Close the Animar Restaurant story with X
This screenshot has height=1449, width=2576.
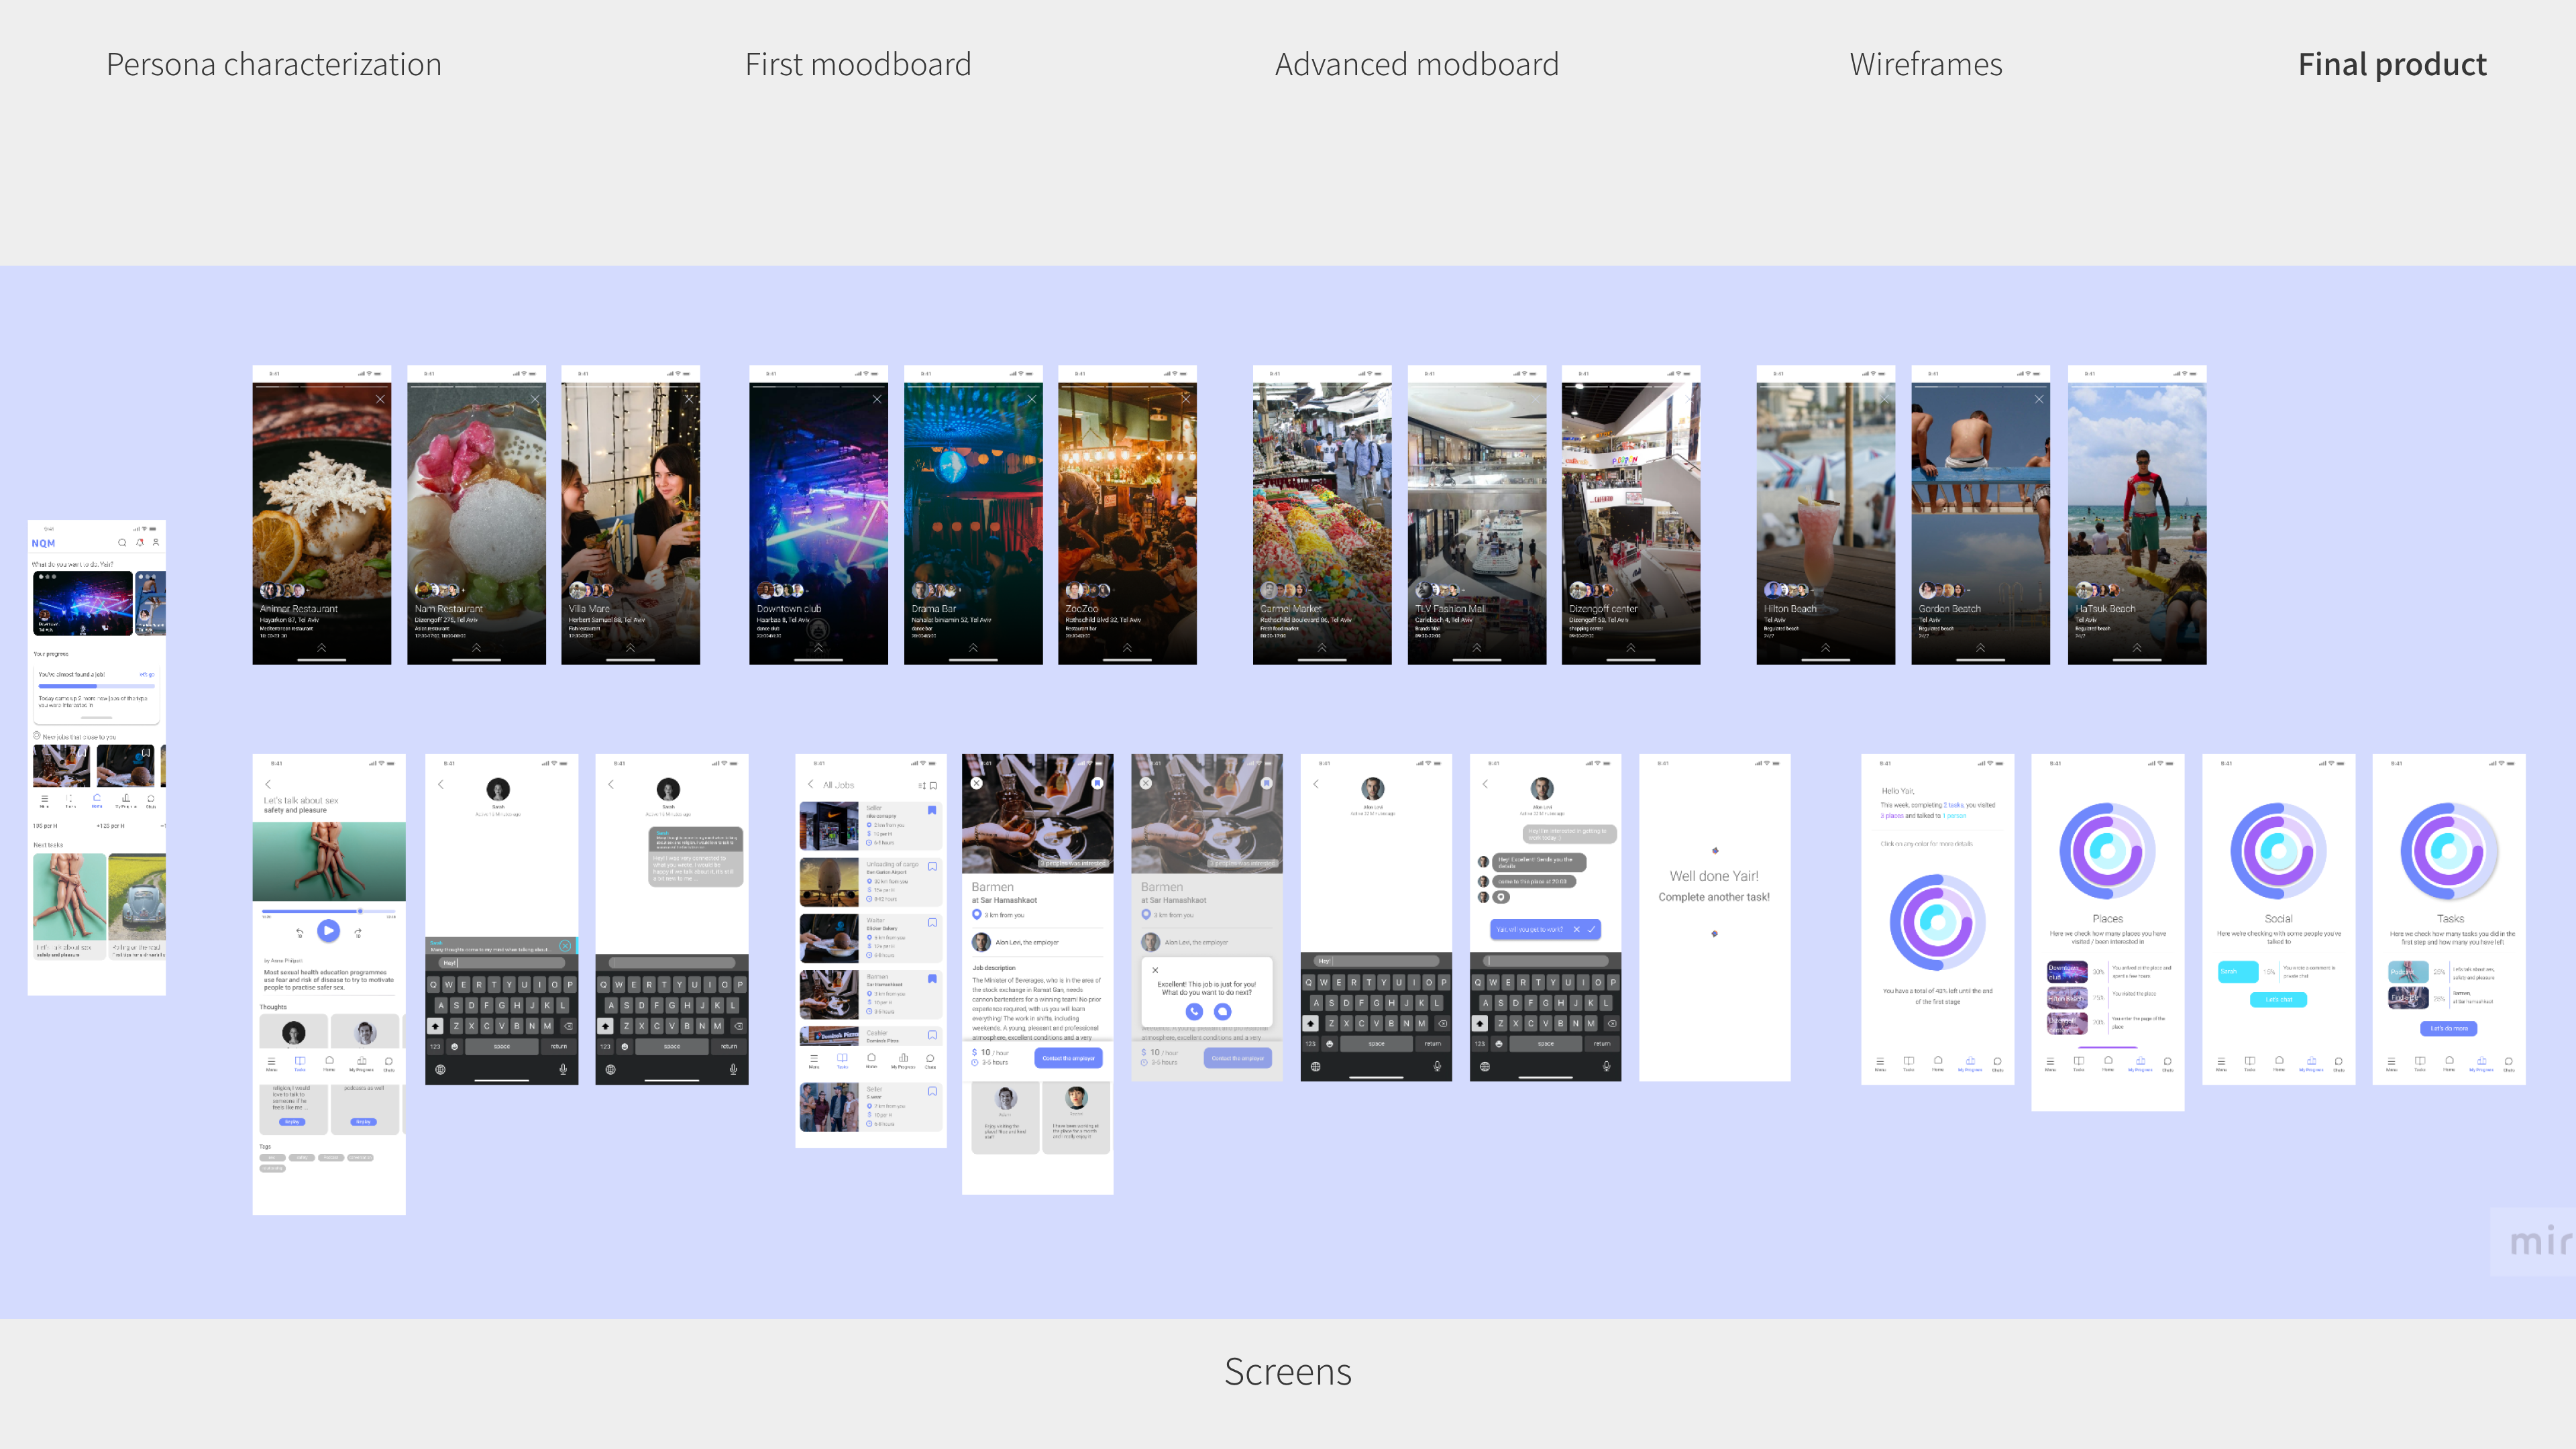[x=380, y=399]
